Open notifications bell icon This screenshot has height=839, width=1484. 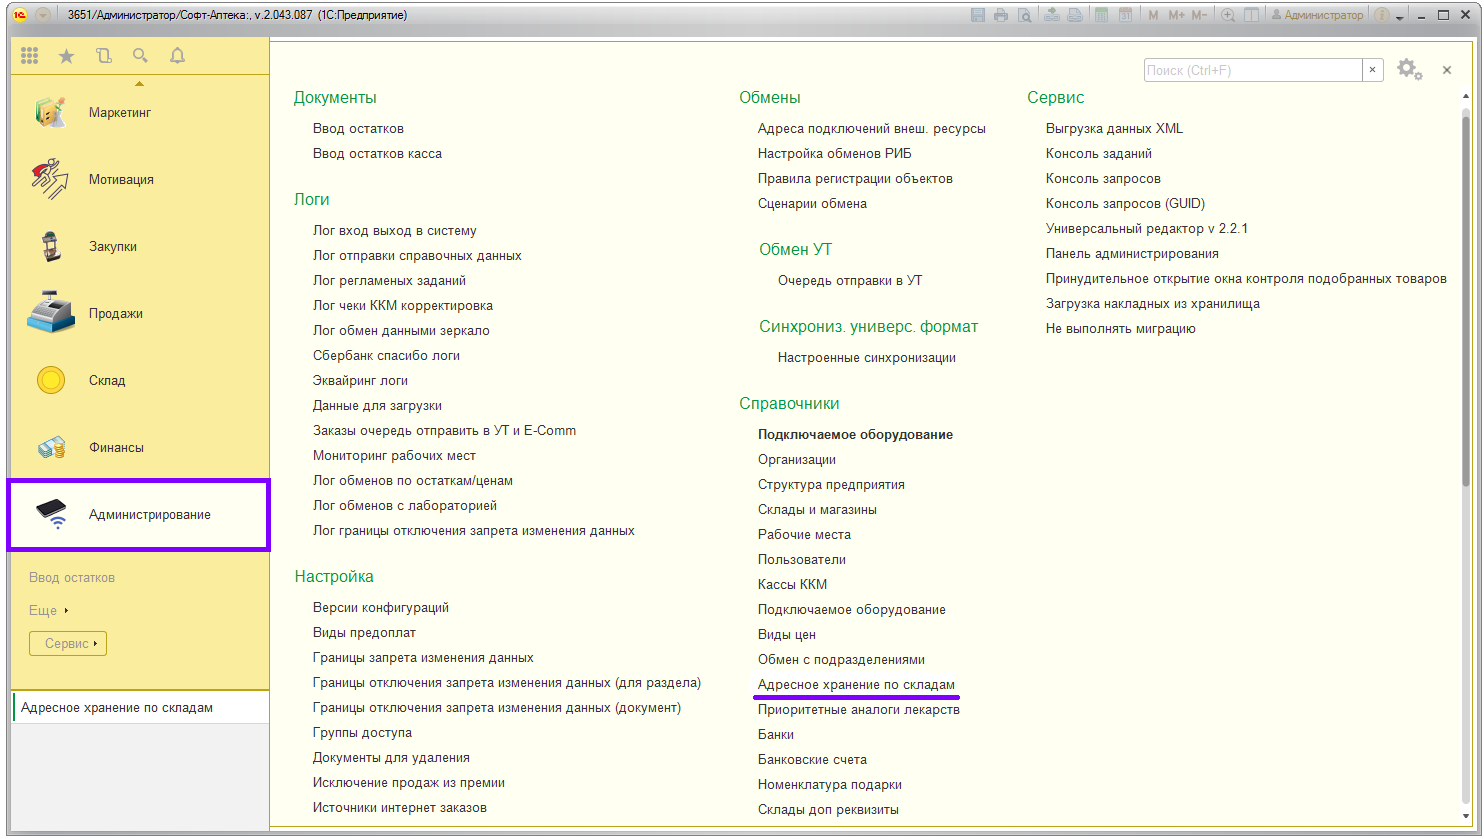pos(177,57)
